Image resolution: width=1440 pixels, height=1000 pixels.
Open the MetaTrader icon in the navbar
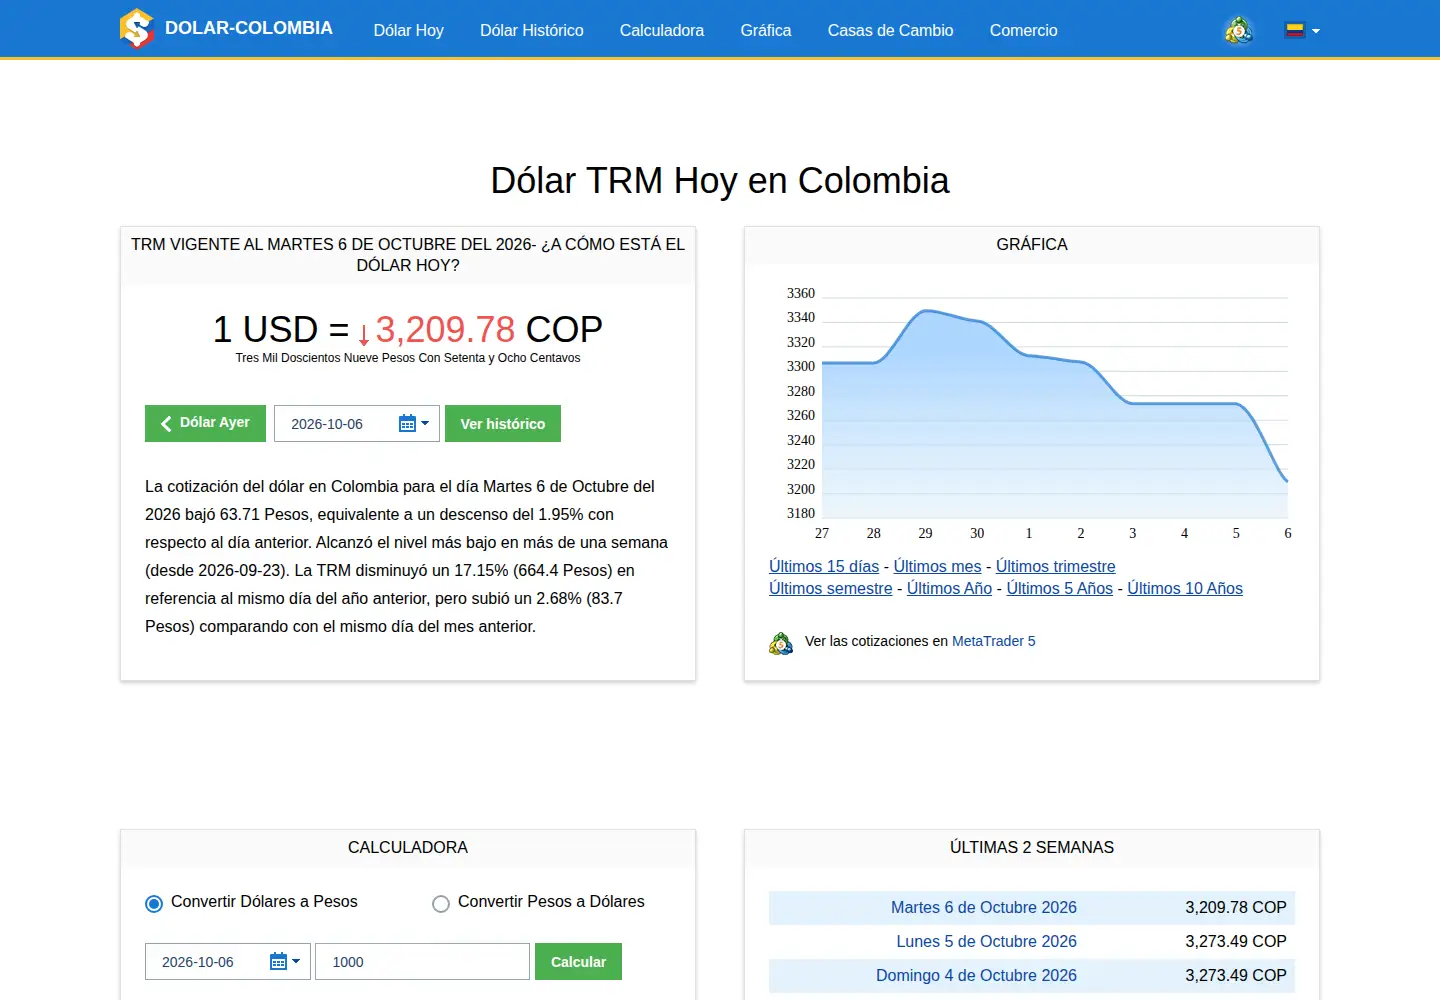tap(1238, 30)
